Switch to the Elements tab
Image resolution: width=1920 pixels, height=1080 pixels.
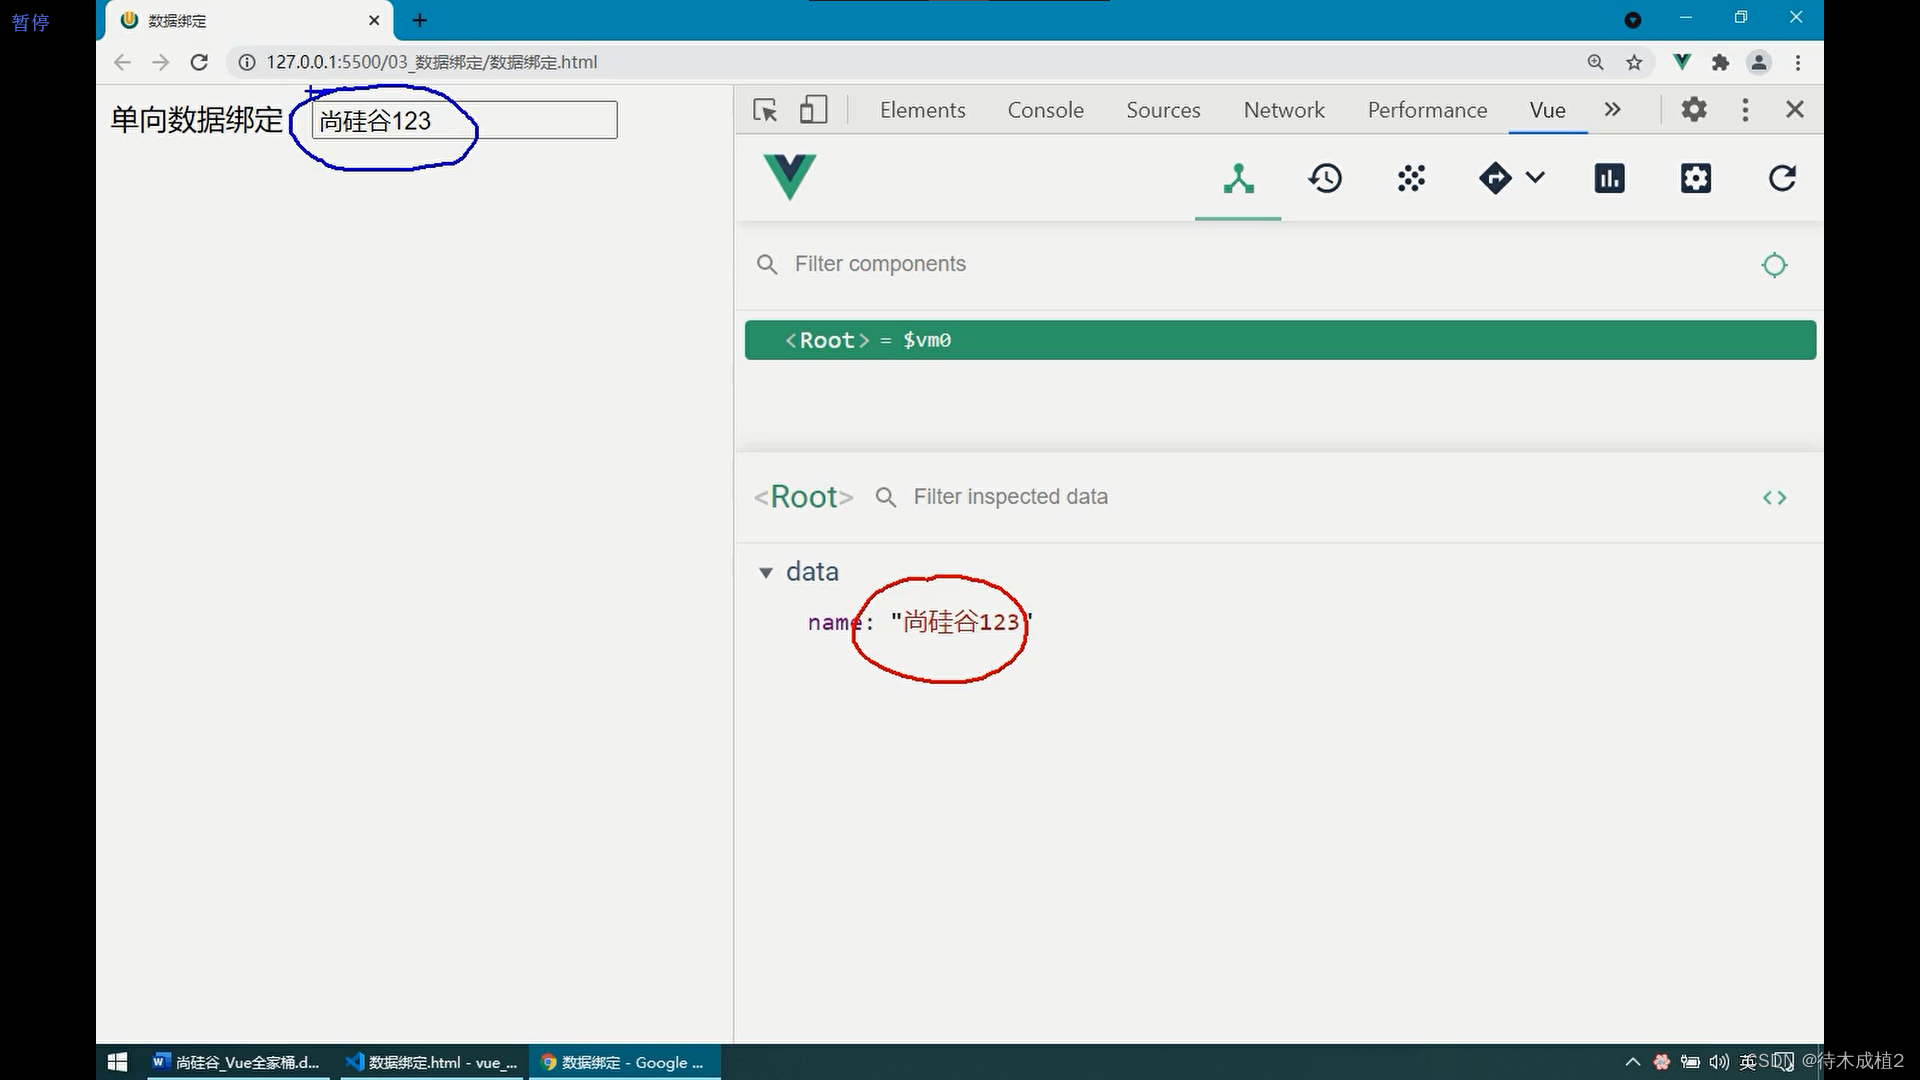pyautogui.click(x=922, y=110)
